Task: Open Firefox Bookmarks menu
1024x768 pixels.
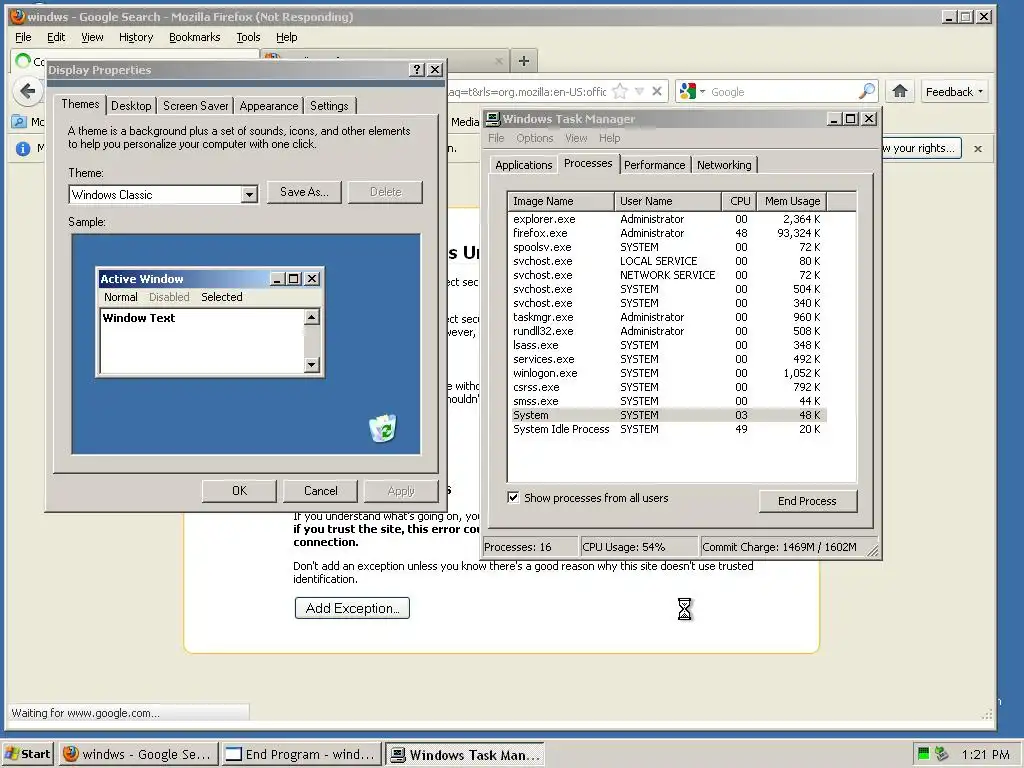Action: [195, 37]
